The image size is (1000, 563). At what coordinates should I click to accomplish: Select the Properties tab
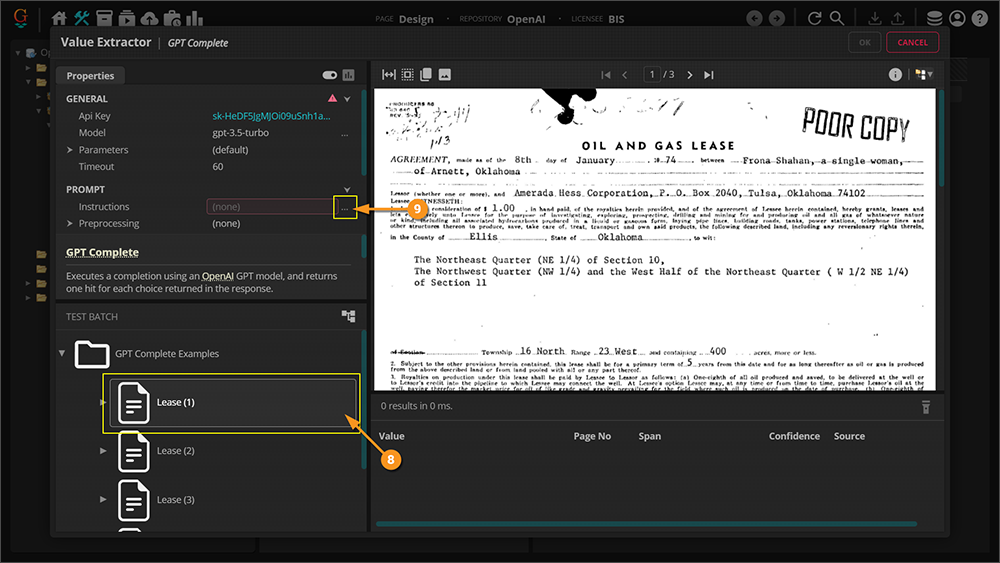coord(90,76)
